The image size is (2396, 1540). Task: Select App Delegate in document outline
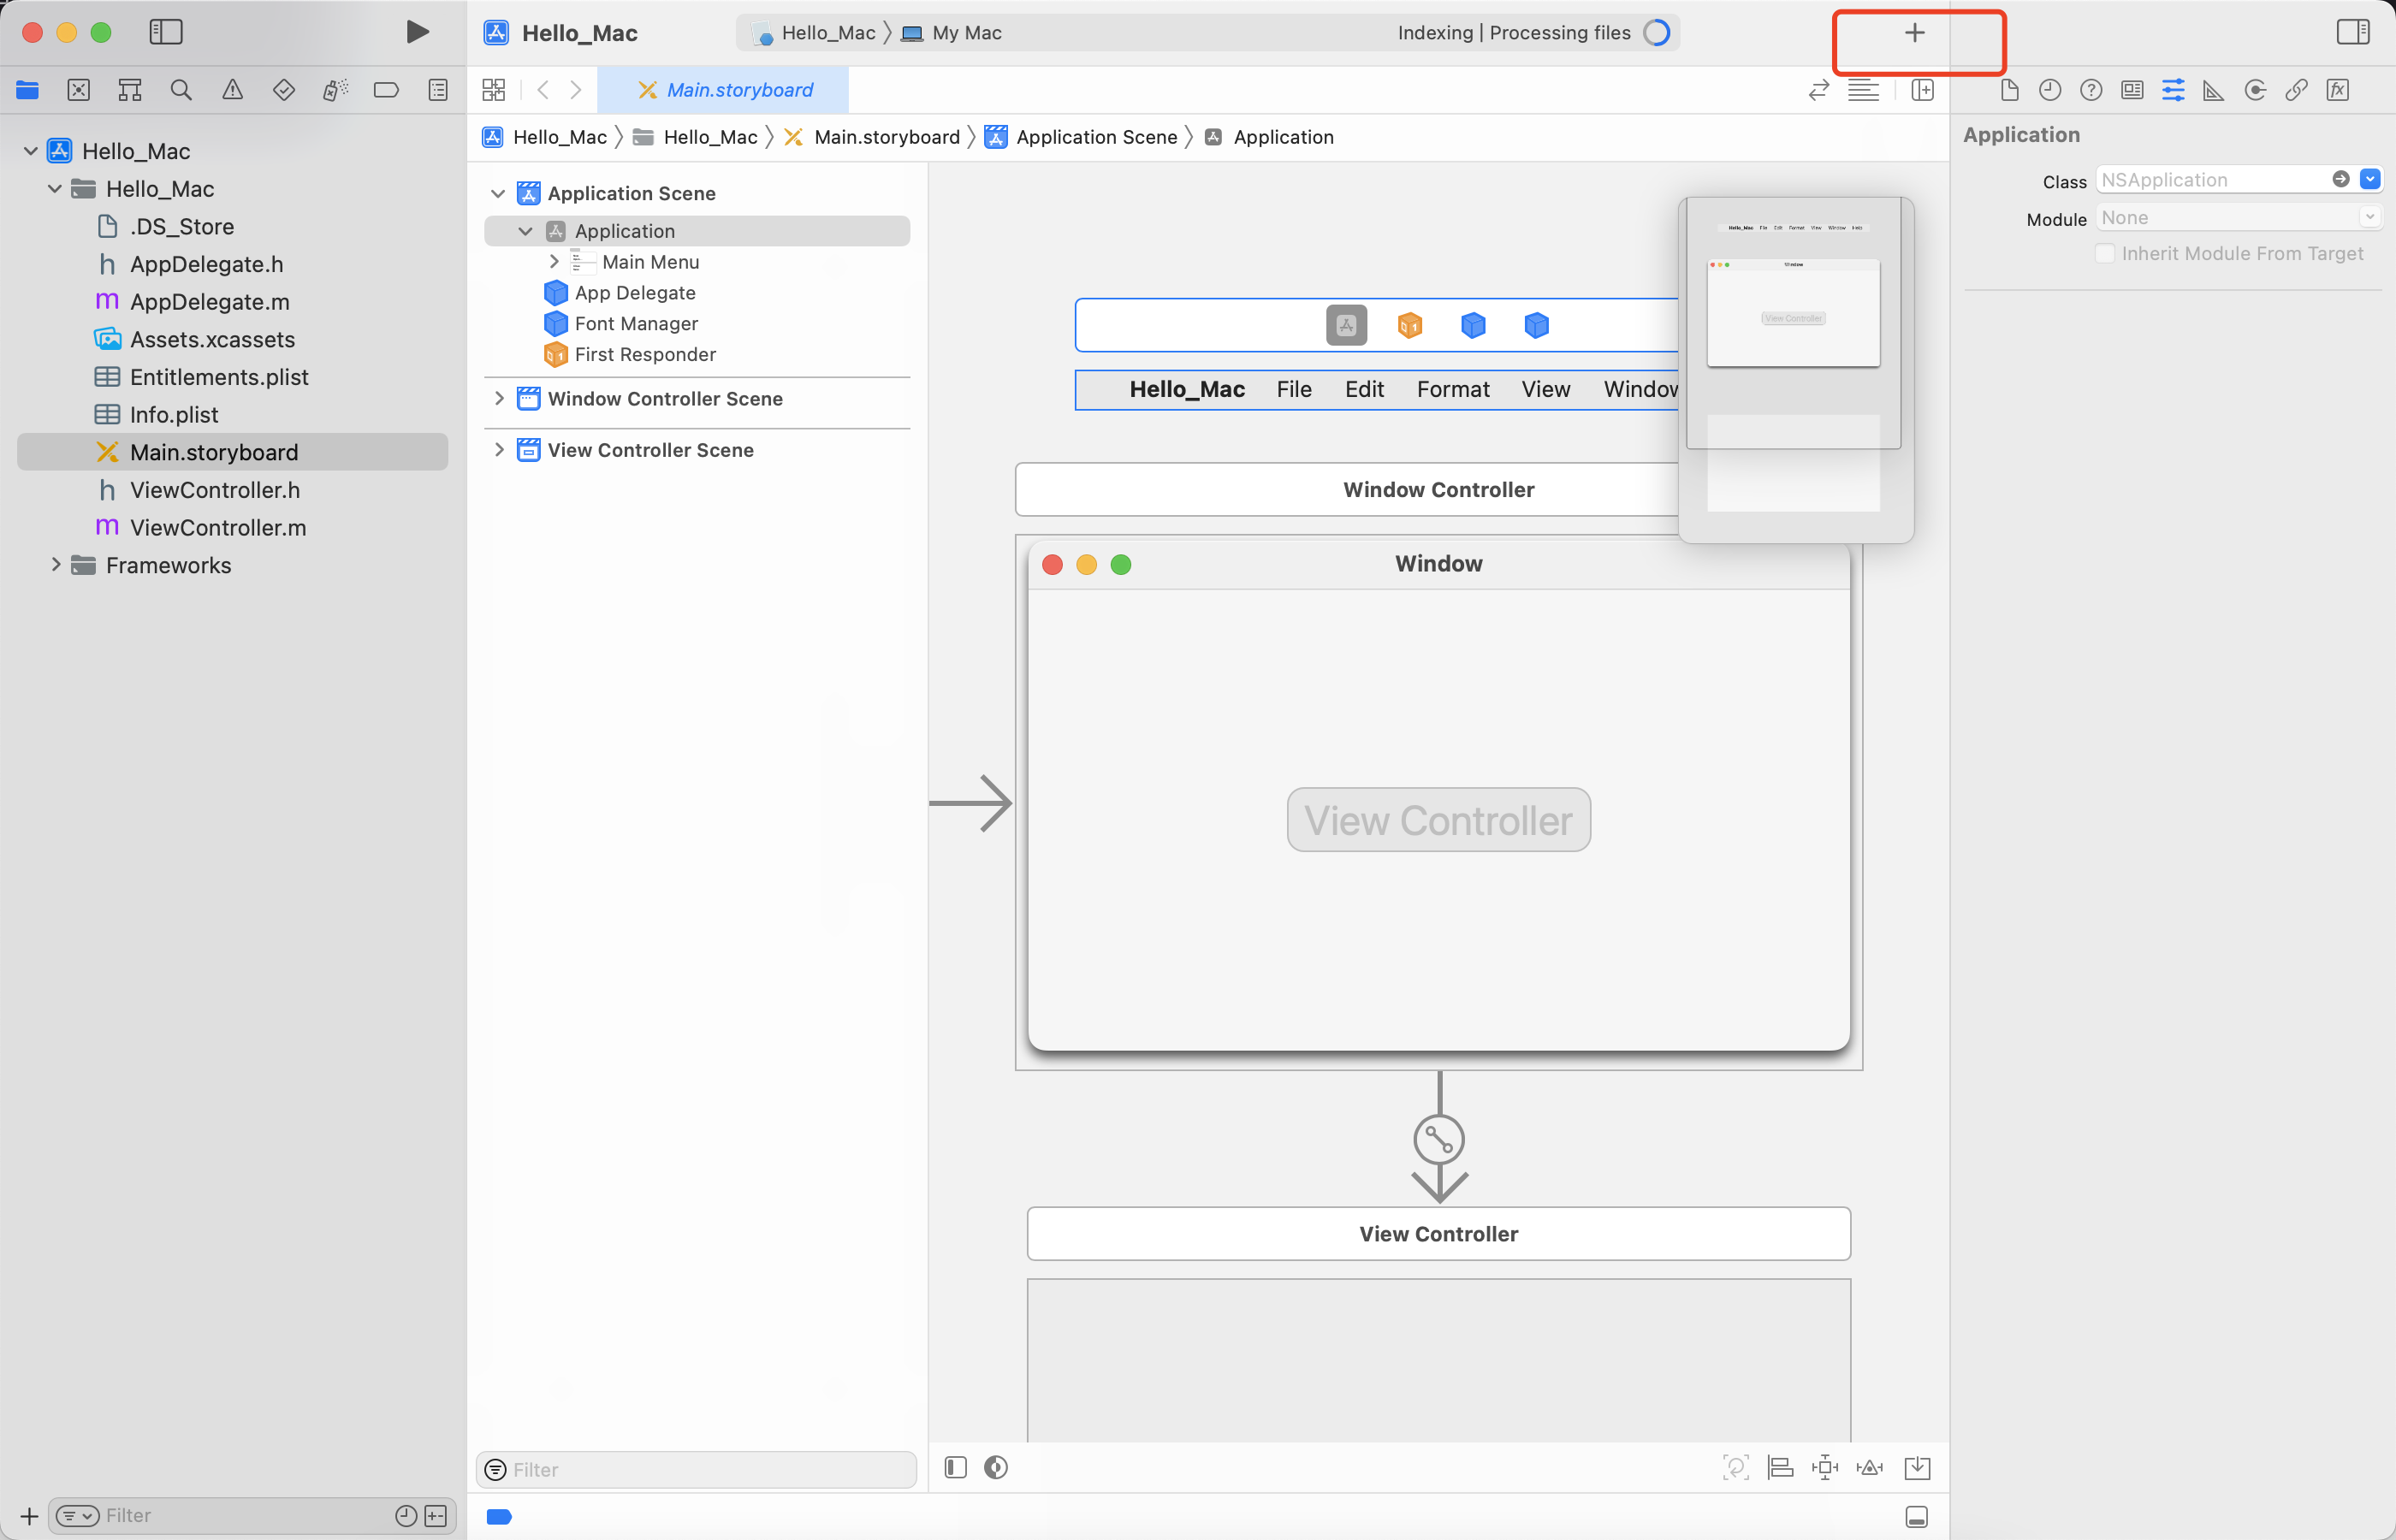(634, 293)
